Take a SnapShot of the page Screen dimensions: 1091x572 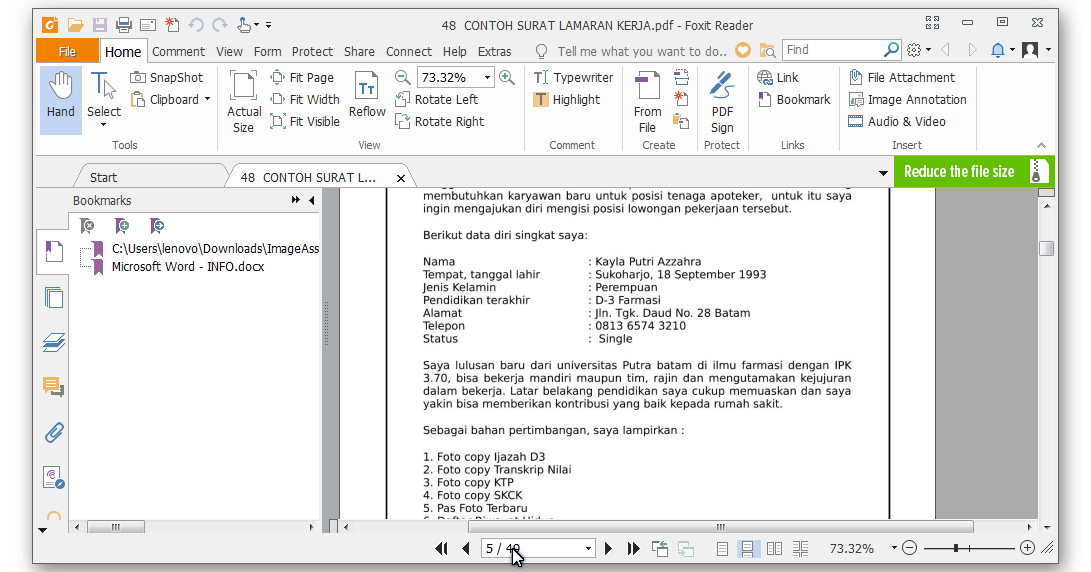pos(167,77)
